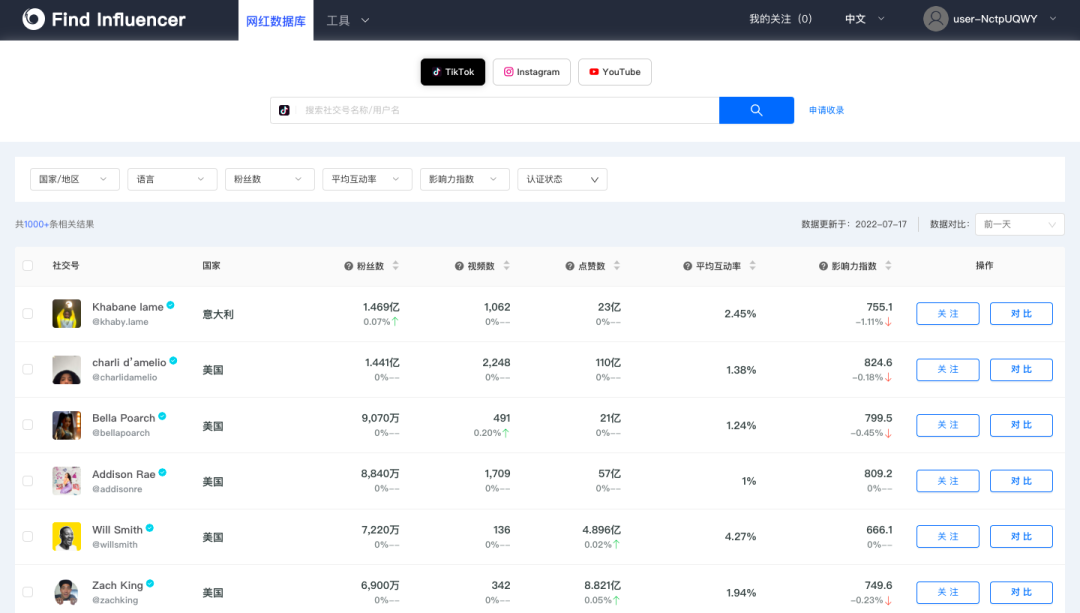Open the 中文 language dropdown

tap(864, 19)
